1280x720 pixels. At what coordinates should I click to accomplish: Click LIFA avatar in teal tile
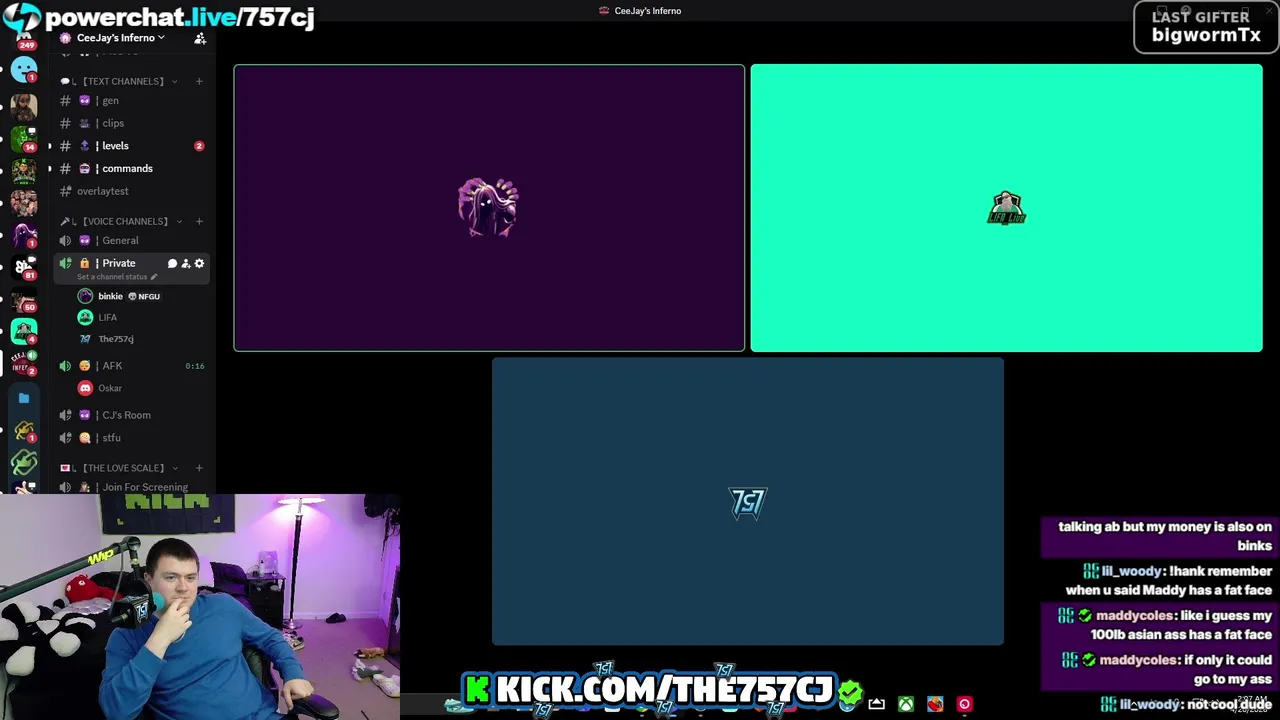point(1006,208)
